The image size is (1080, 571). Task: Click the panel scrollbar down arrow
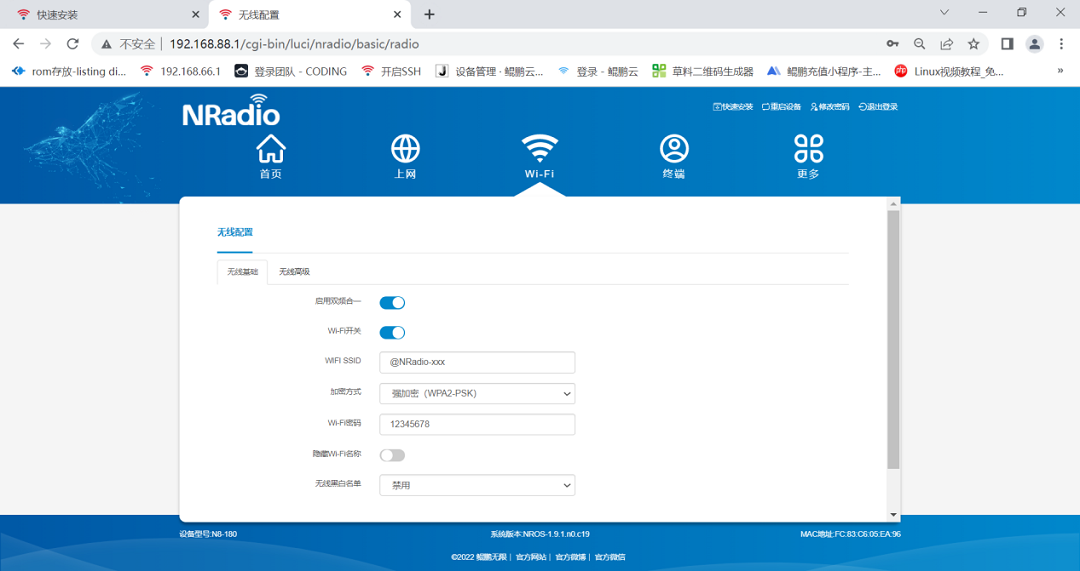pos(893,515)
